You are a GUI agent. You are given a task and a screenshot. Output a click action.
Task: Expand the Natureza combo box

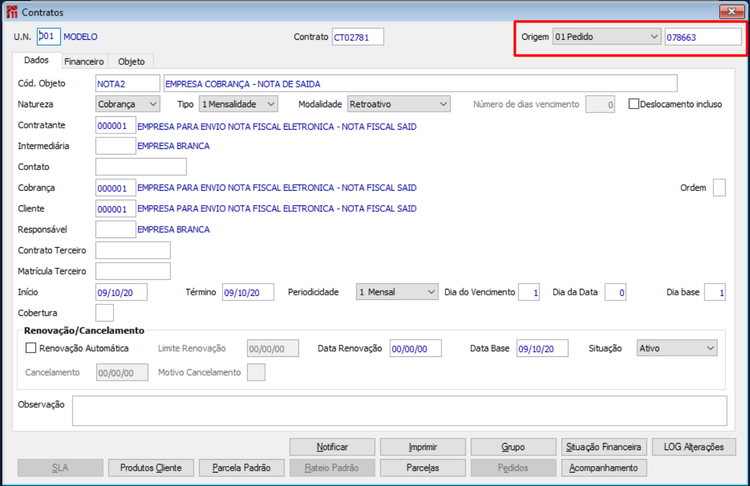coord(127,104)
